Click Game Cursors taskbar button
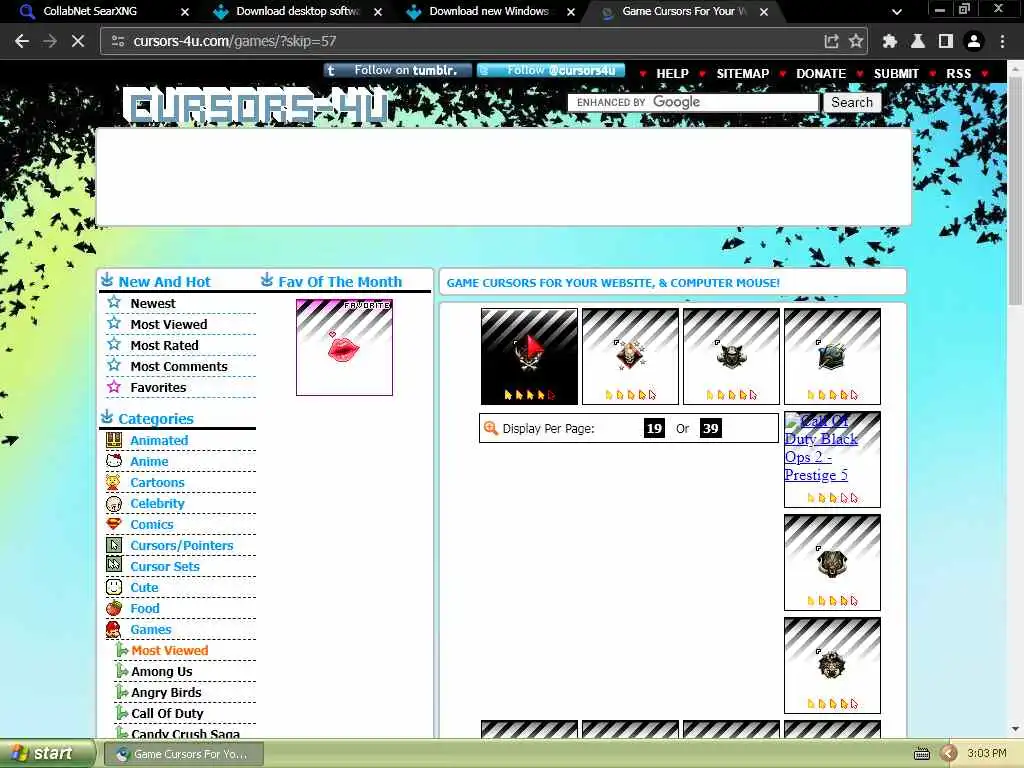The width and height of the screenshot is (1024, 768). [184, 754]
